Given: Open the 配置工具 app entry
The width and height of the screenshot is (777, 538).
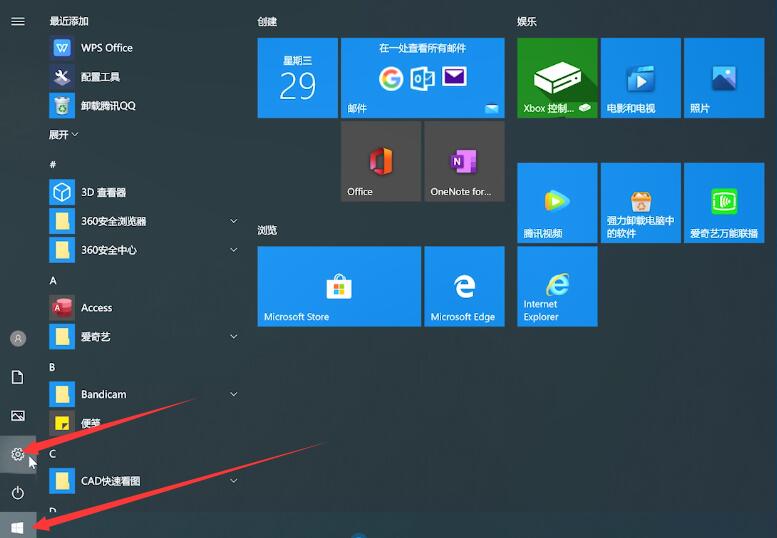Looking at the screenshot, I should pyautogui.click(x=144, y=77).
